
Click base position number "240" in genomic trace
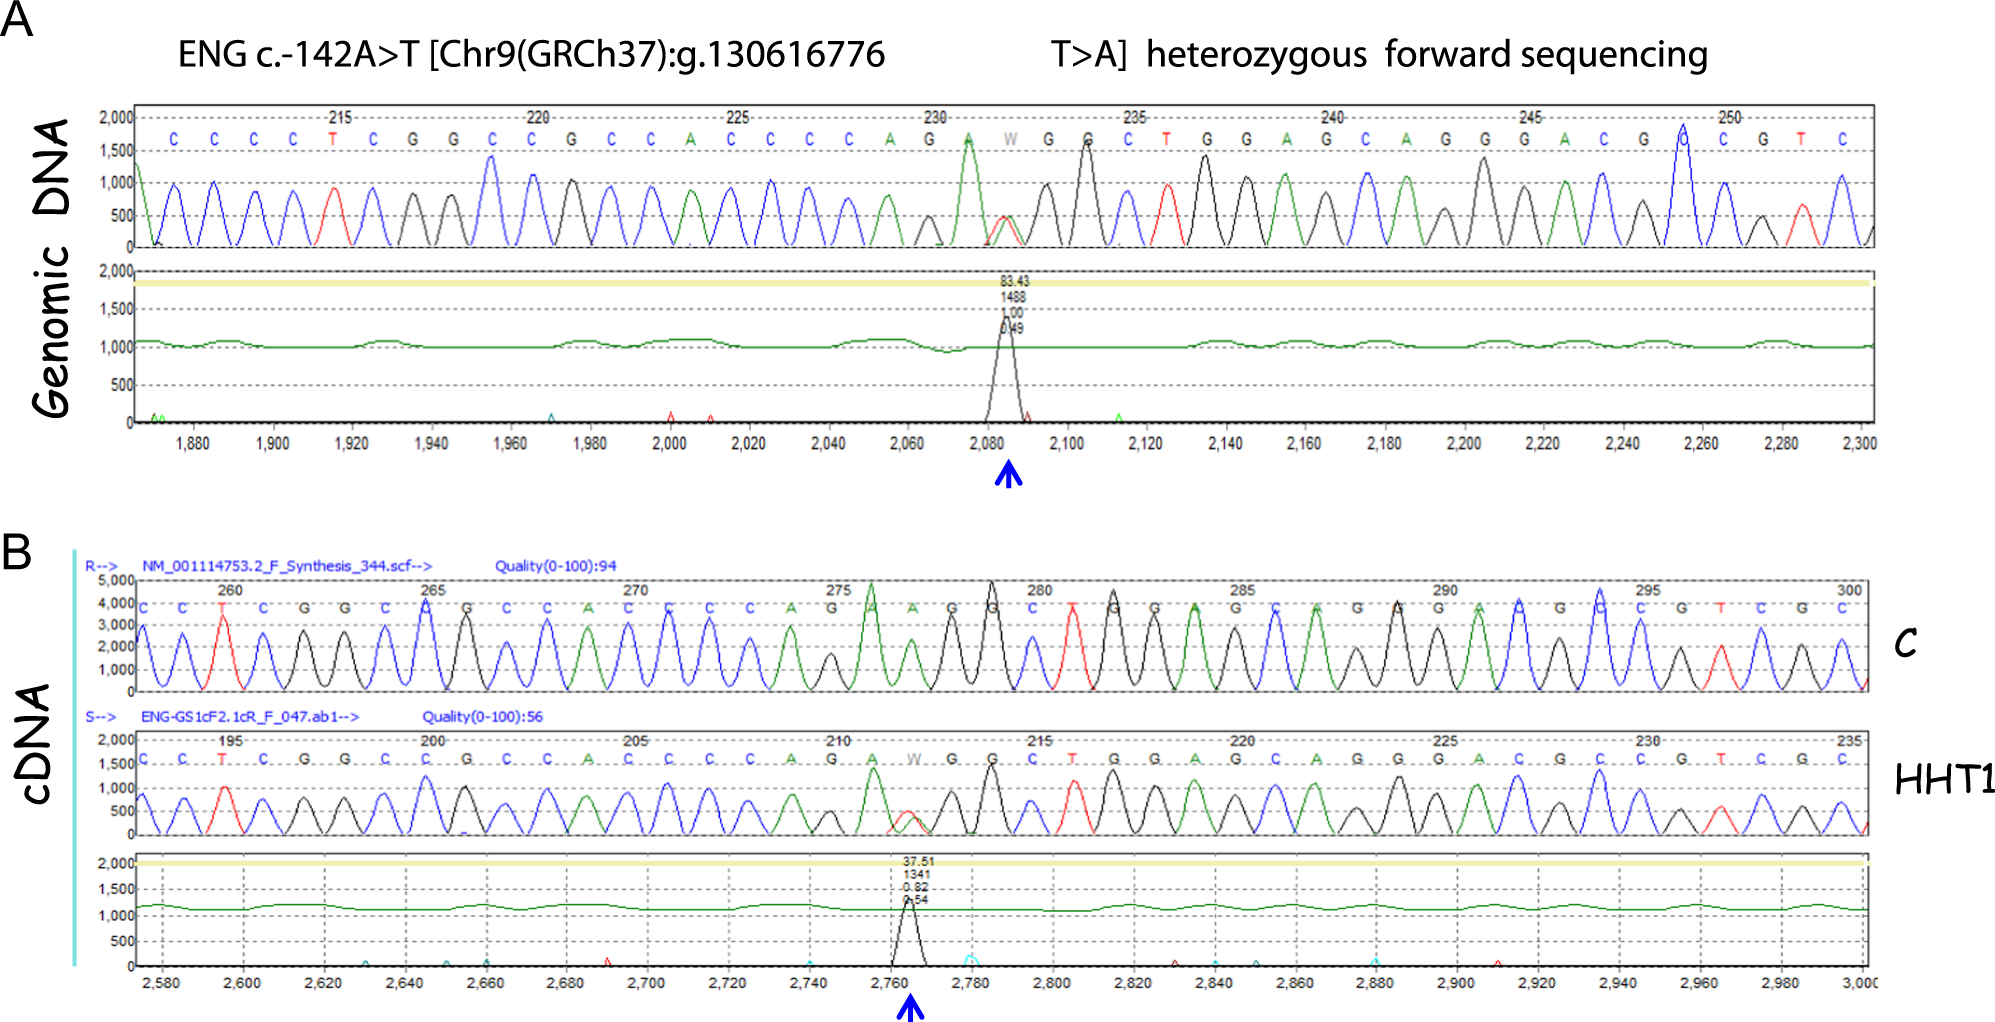click(1332, 117)
